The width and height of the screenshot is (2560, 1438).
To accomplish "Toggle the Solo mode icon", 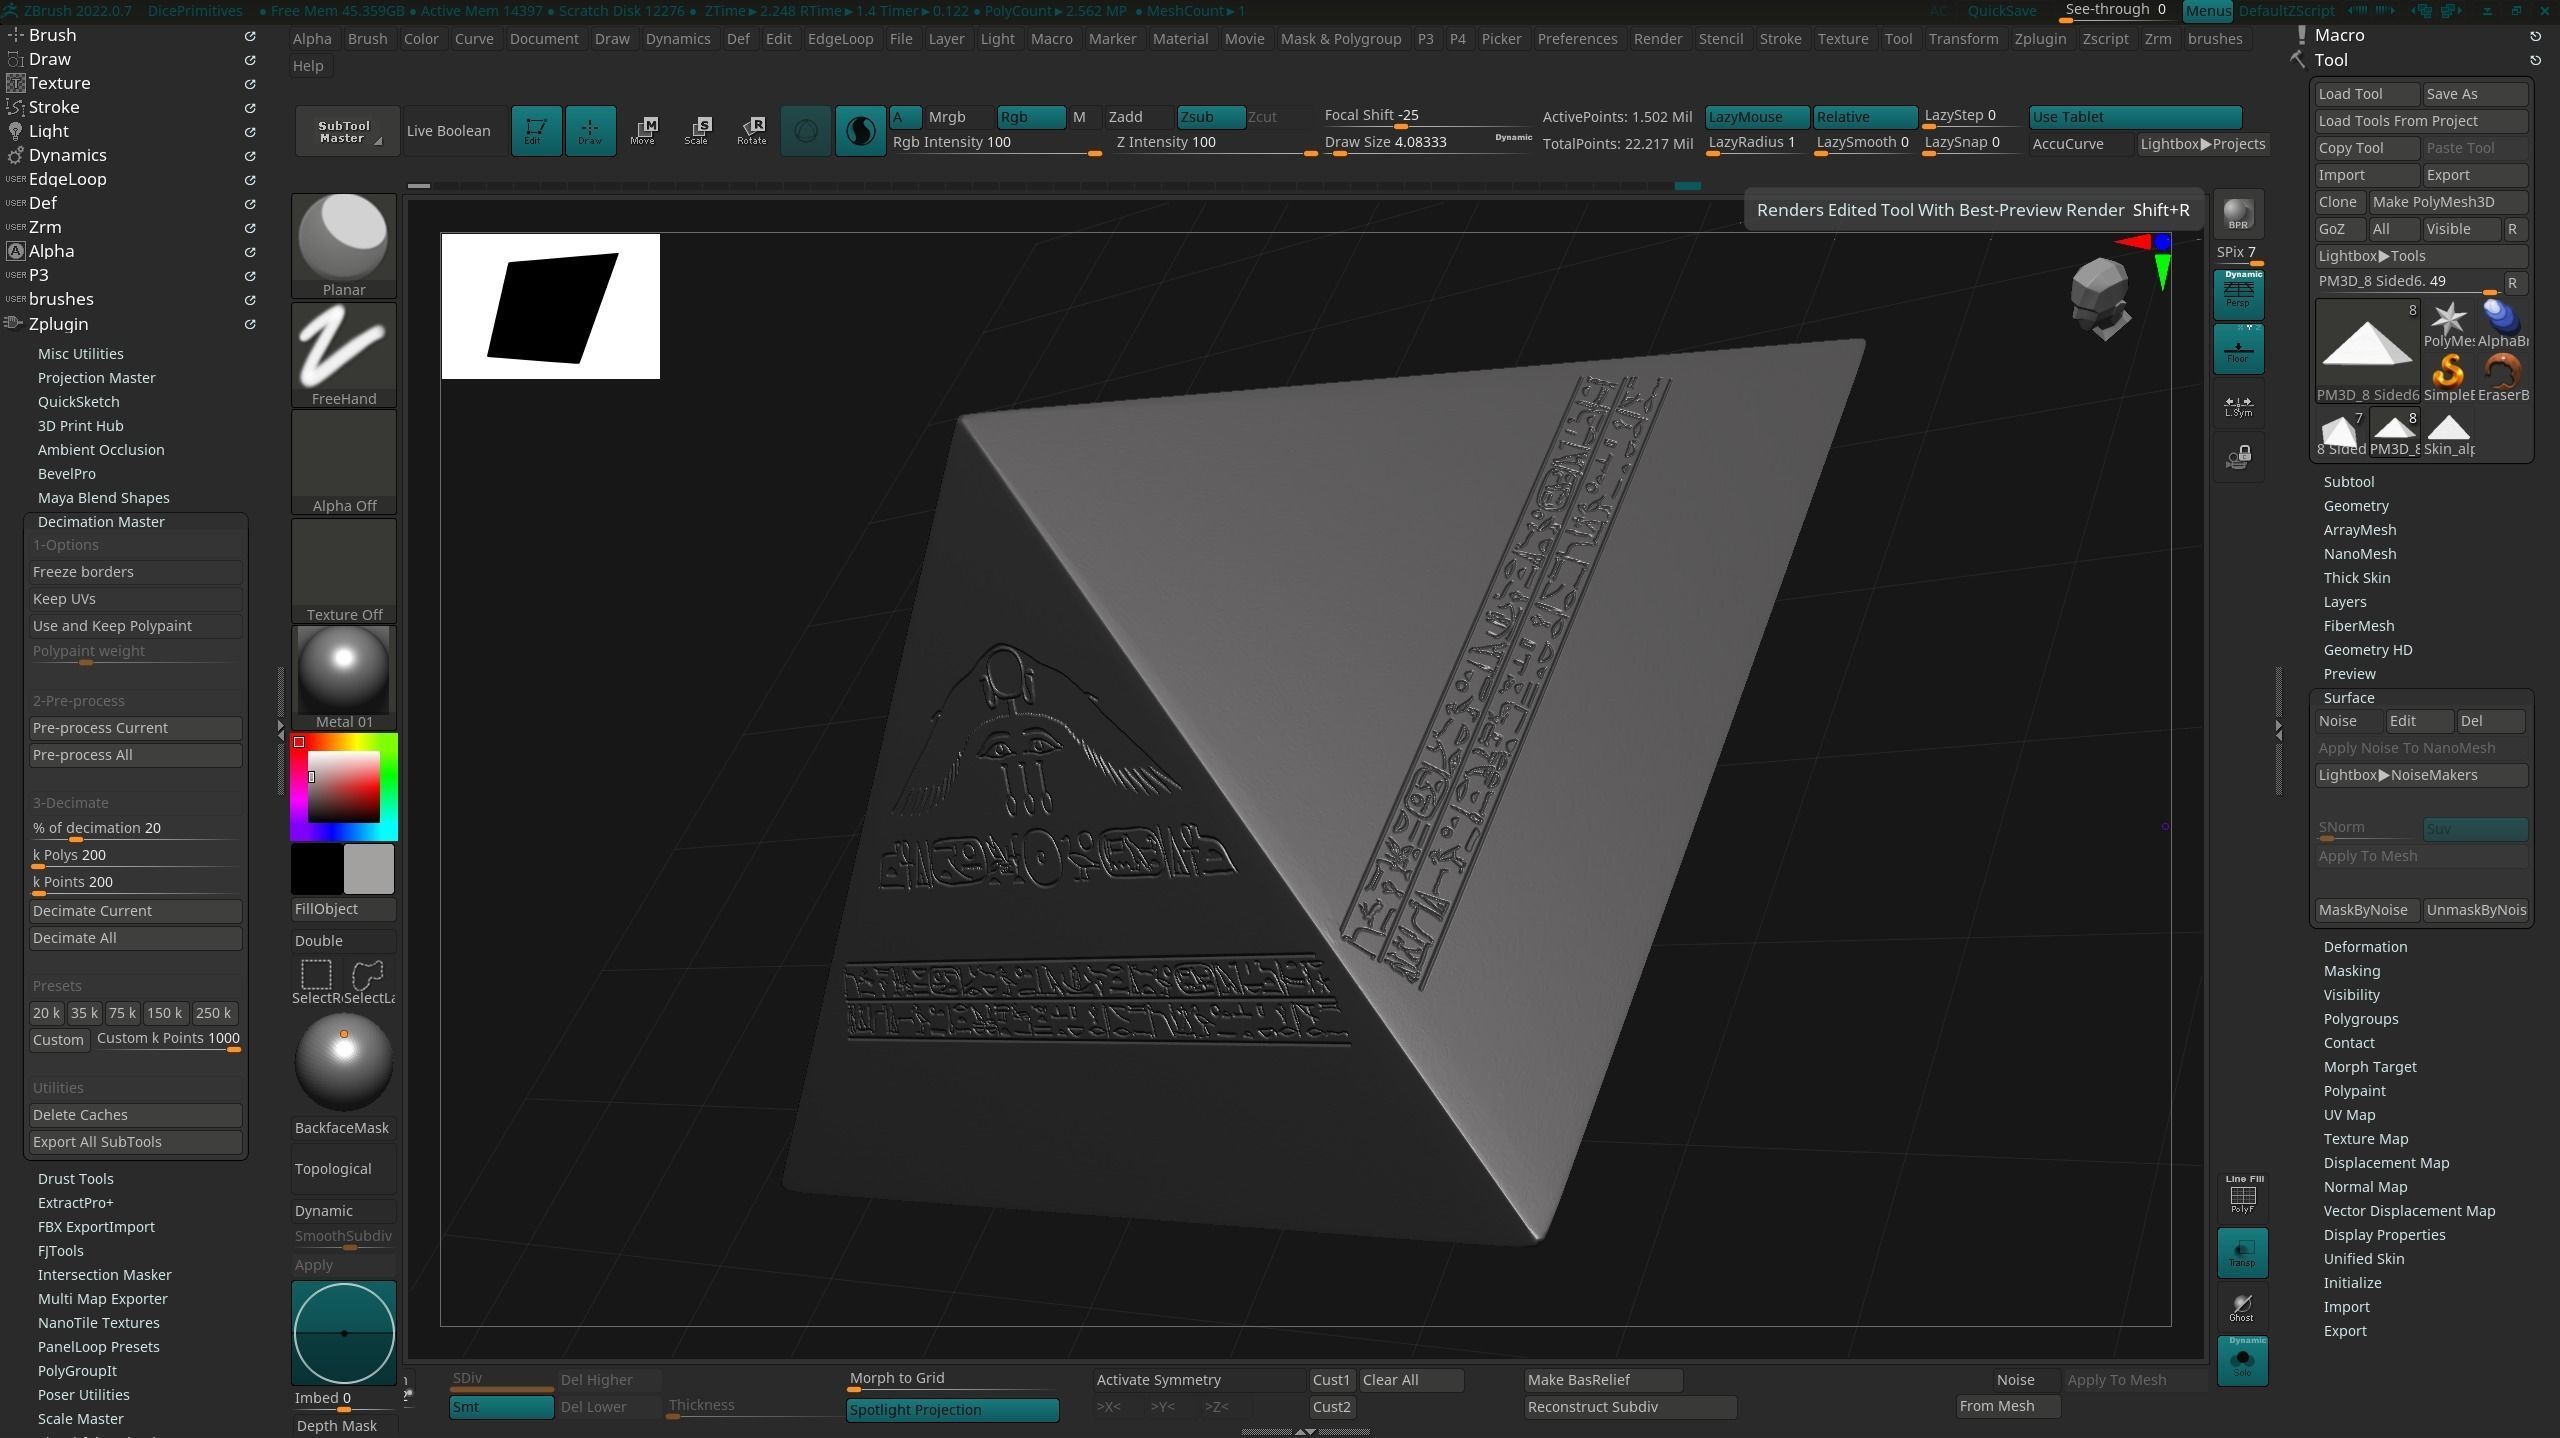I will tap(2242, 1361).
